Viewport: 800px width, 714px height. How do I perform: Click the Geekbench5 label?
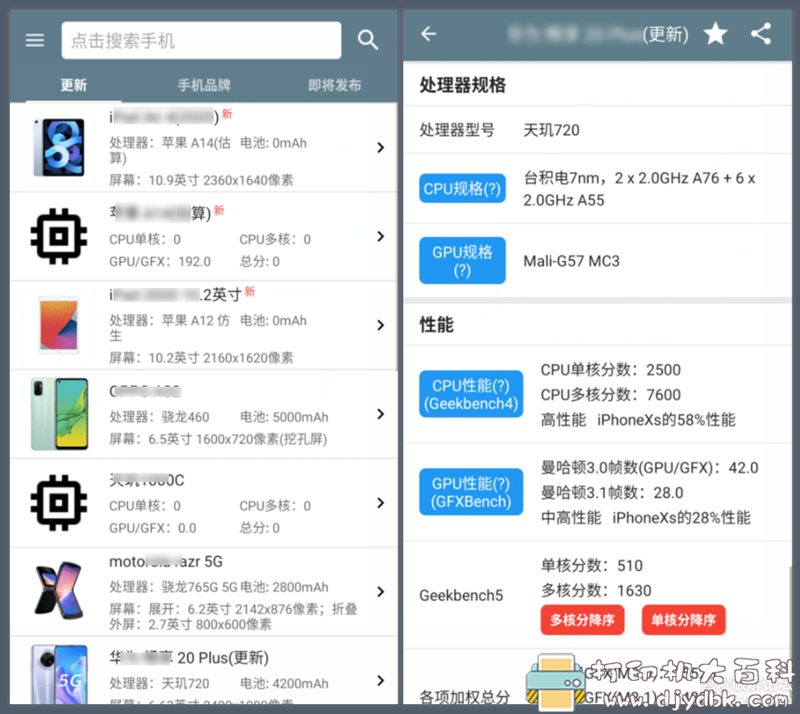tap(461, 595)
